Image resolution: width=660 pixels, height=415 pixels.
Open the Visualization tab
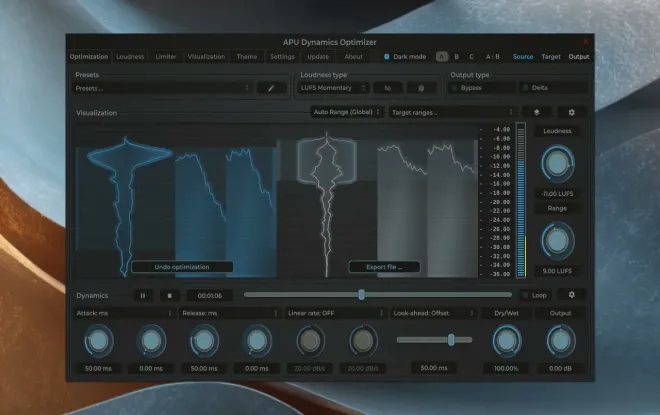pos(206,57)
